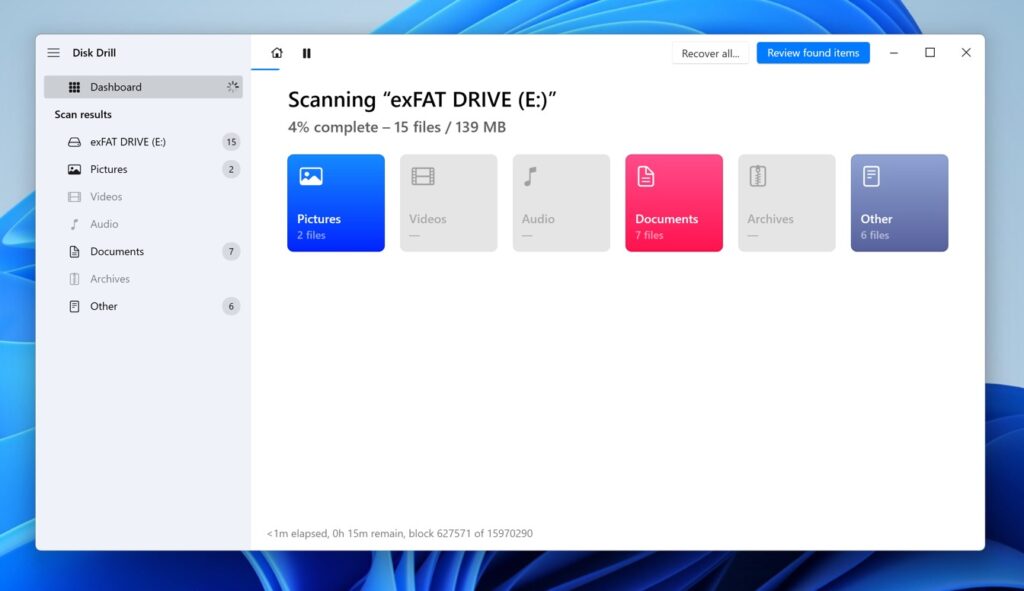Click the spinning progress indicator beside Dashboard
This screenshot has width=1024, height=591.
[x=231, y=87]
